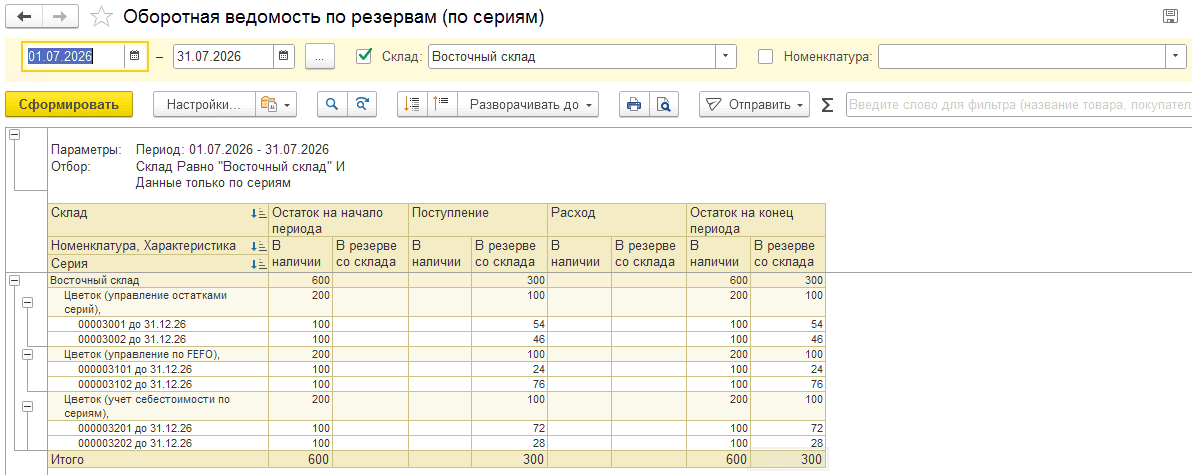Expand all groups icon in toolbar
This screenshot has width=1192, height=475.
click(442, 105)
